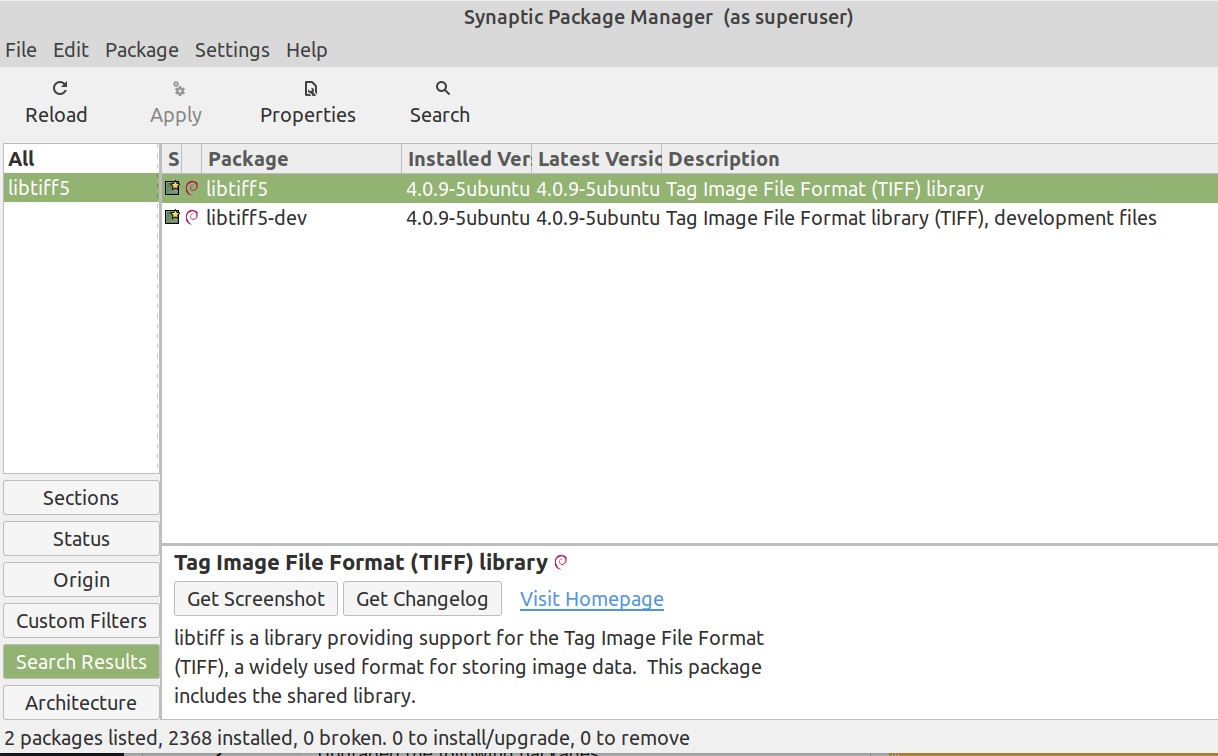Image resolution: width=1218 pixels, height=756 pixels.
Task: Select the libtiff5-dev package name
Action: click(256, 217)
